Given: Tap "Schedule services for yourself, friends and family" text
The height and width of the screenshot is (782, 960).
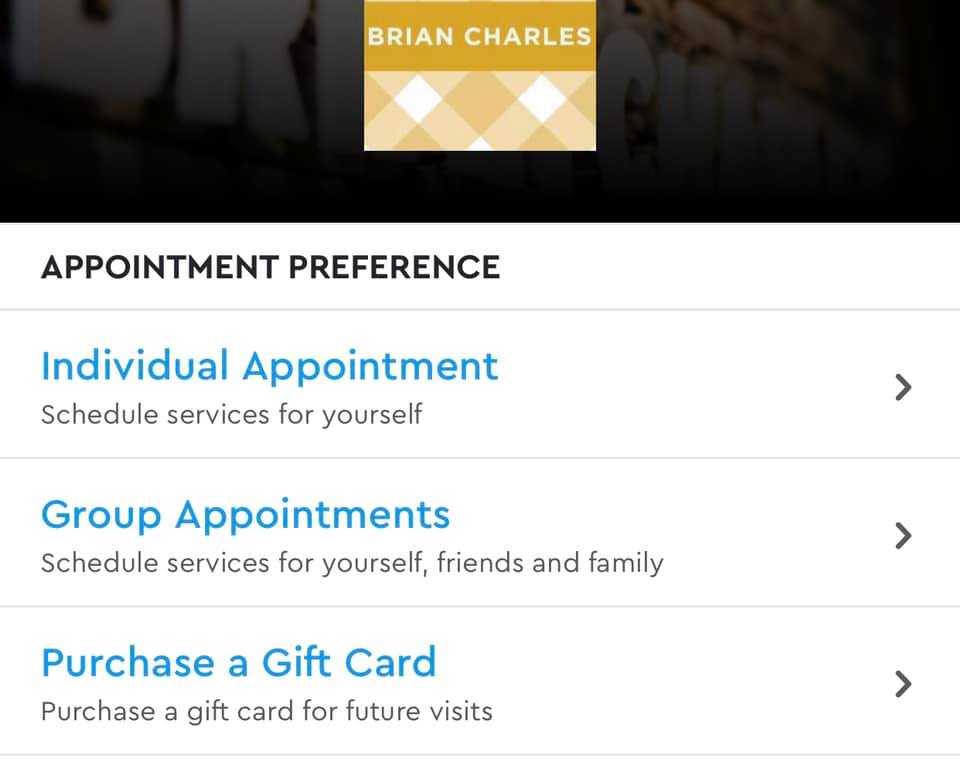Looking at the screenshot, I should click(x=351, y=563).
